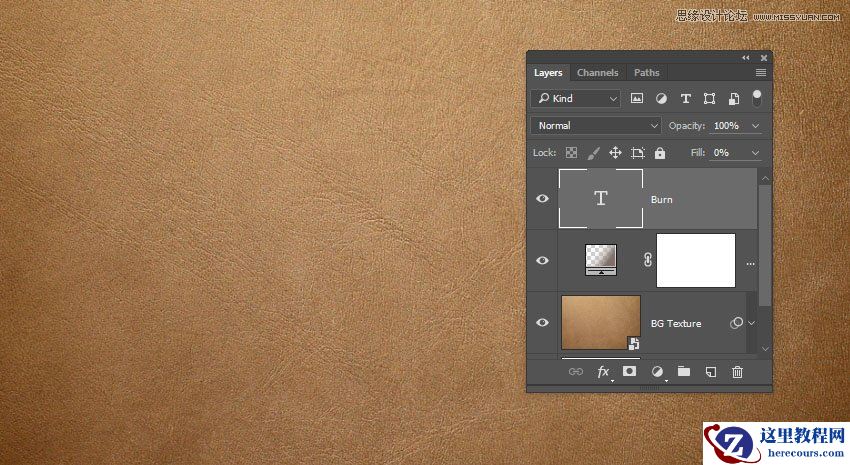
Task: Open the Kind filter dropdown
Action: tap(576, 99)
